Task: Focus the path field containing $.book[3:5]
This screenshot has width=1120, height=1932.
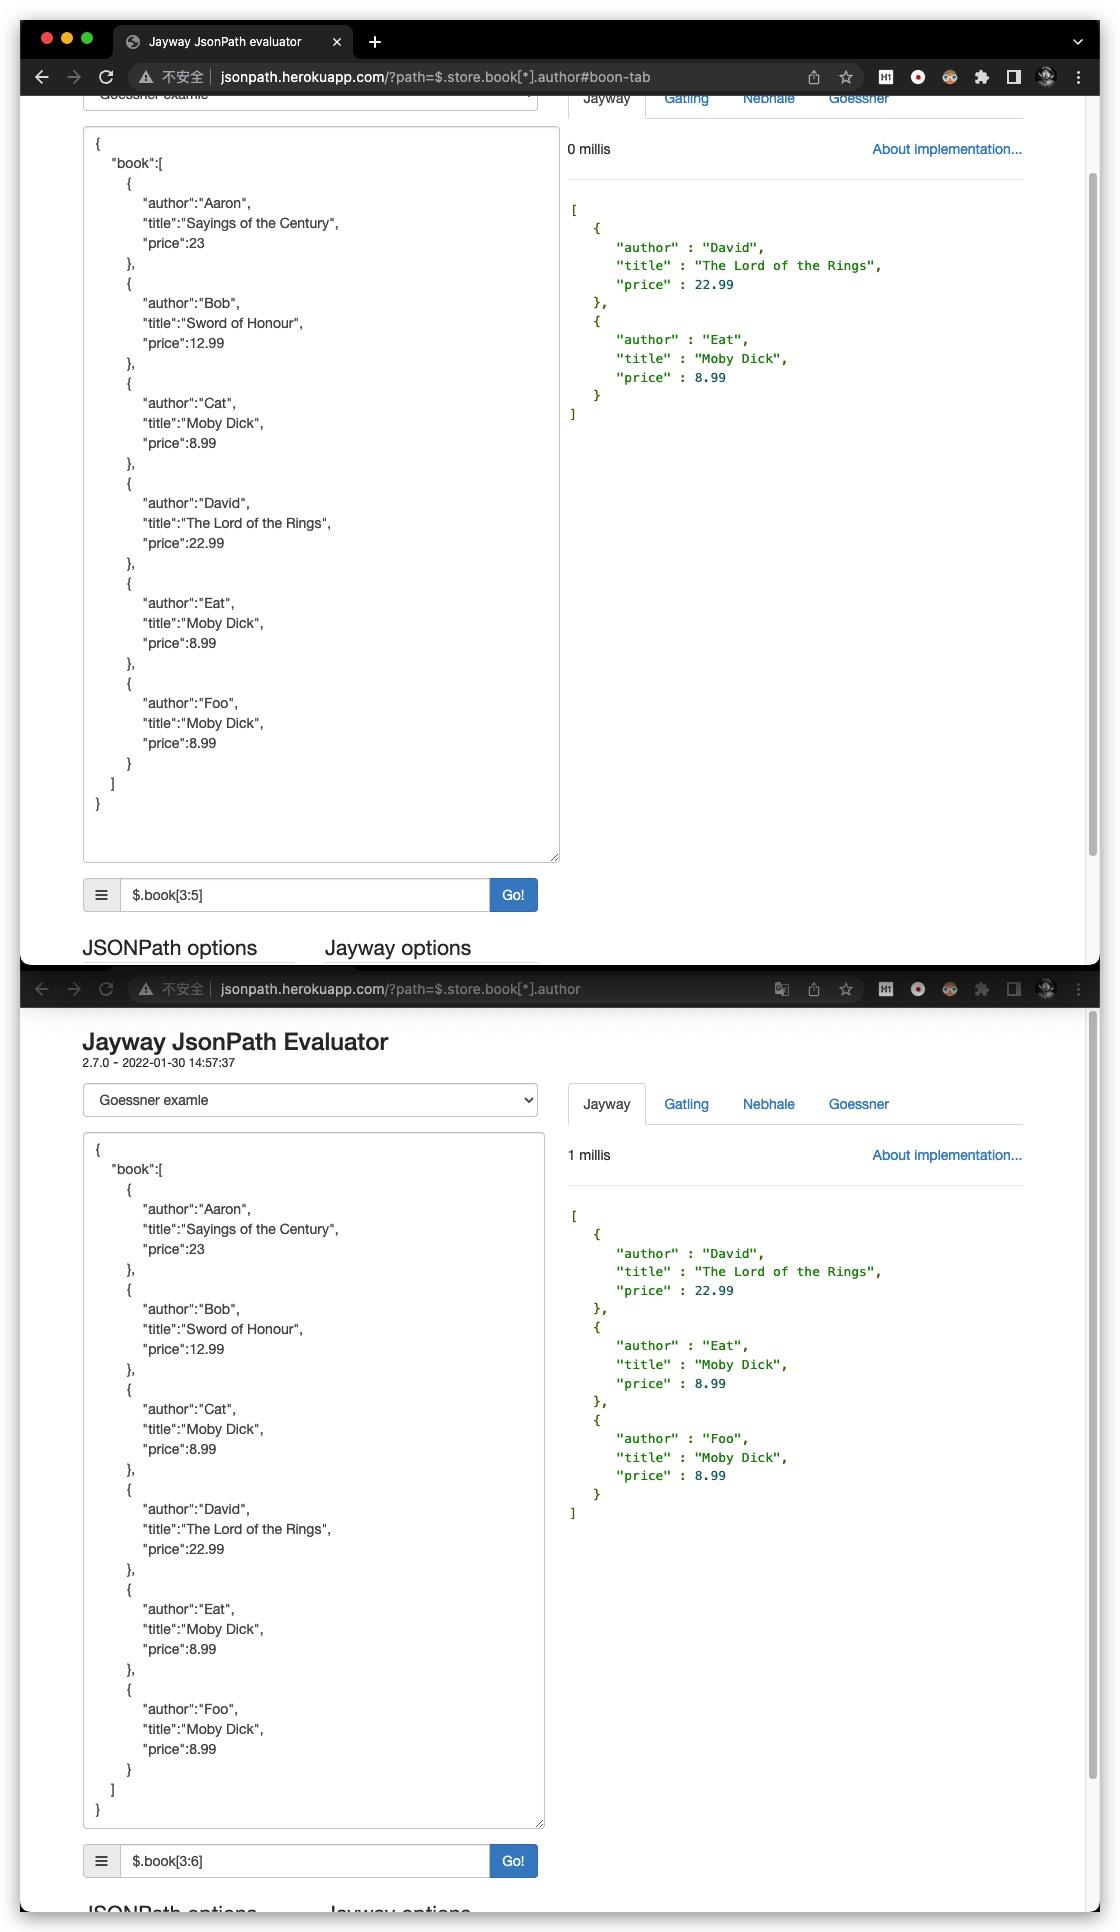Action: 305,895
